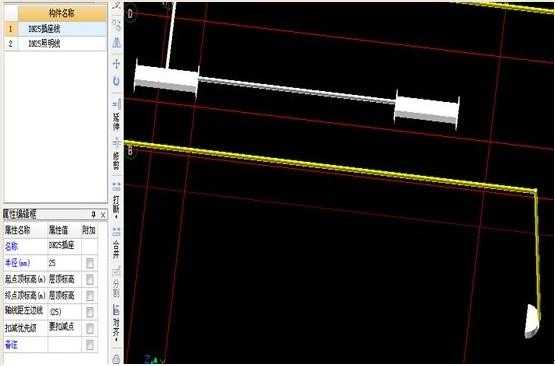Viewport: 555px width, 366px height.
Task: Select the long white conduit between boxes
Action: 297,89
